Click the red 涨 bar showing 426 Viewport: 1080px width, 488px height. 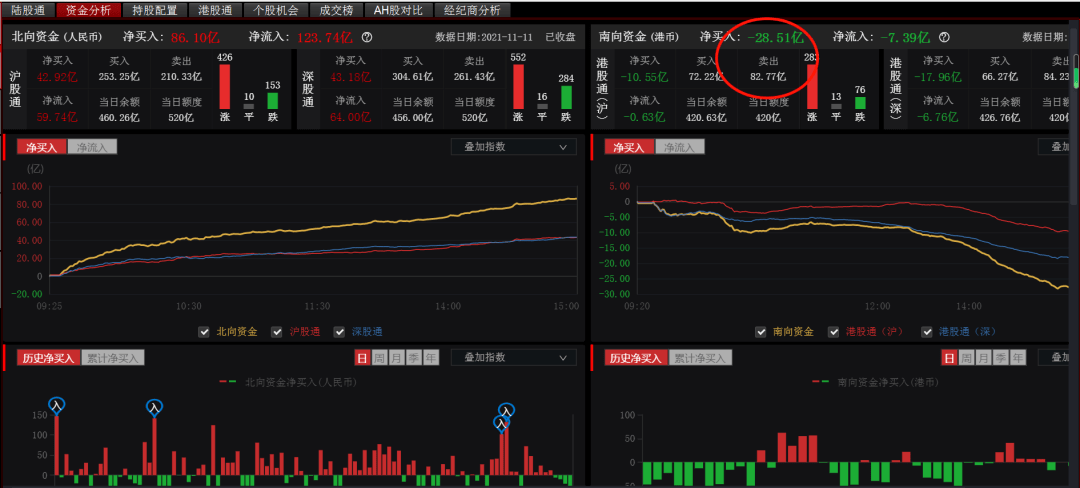tap(225, 86)
